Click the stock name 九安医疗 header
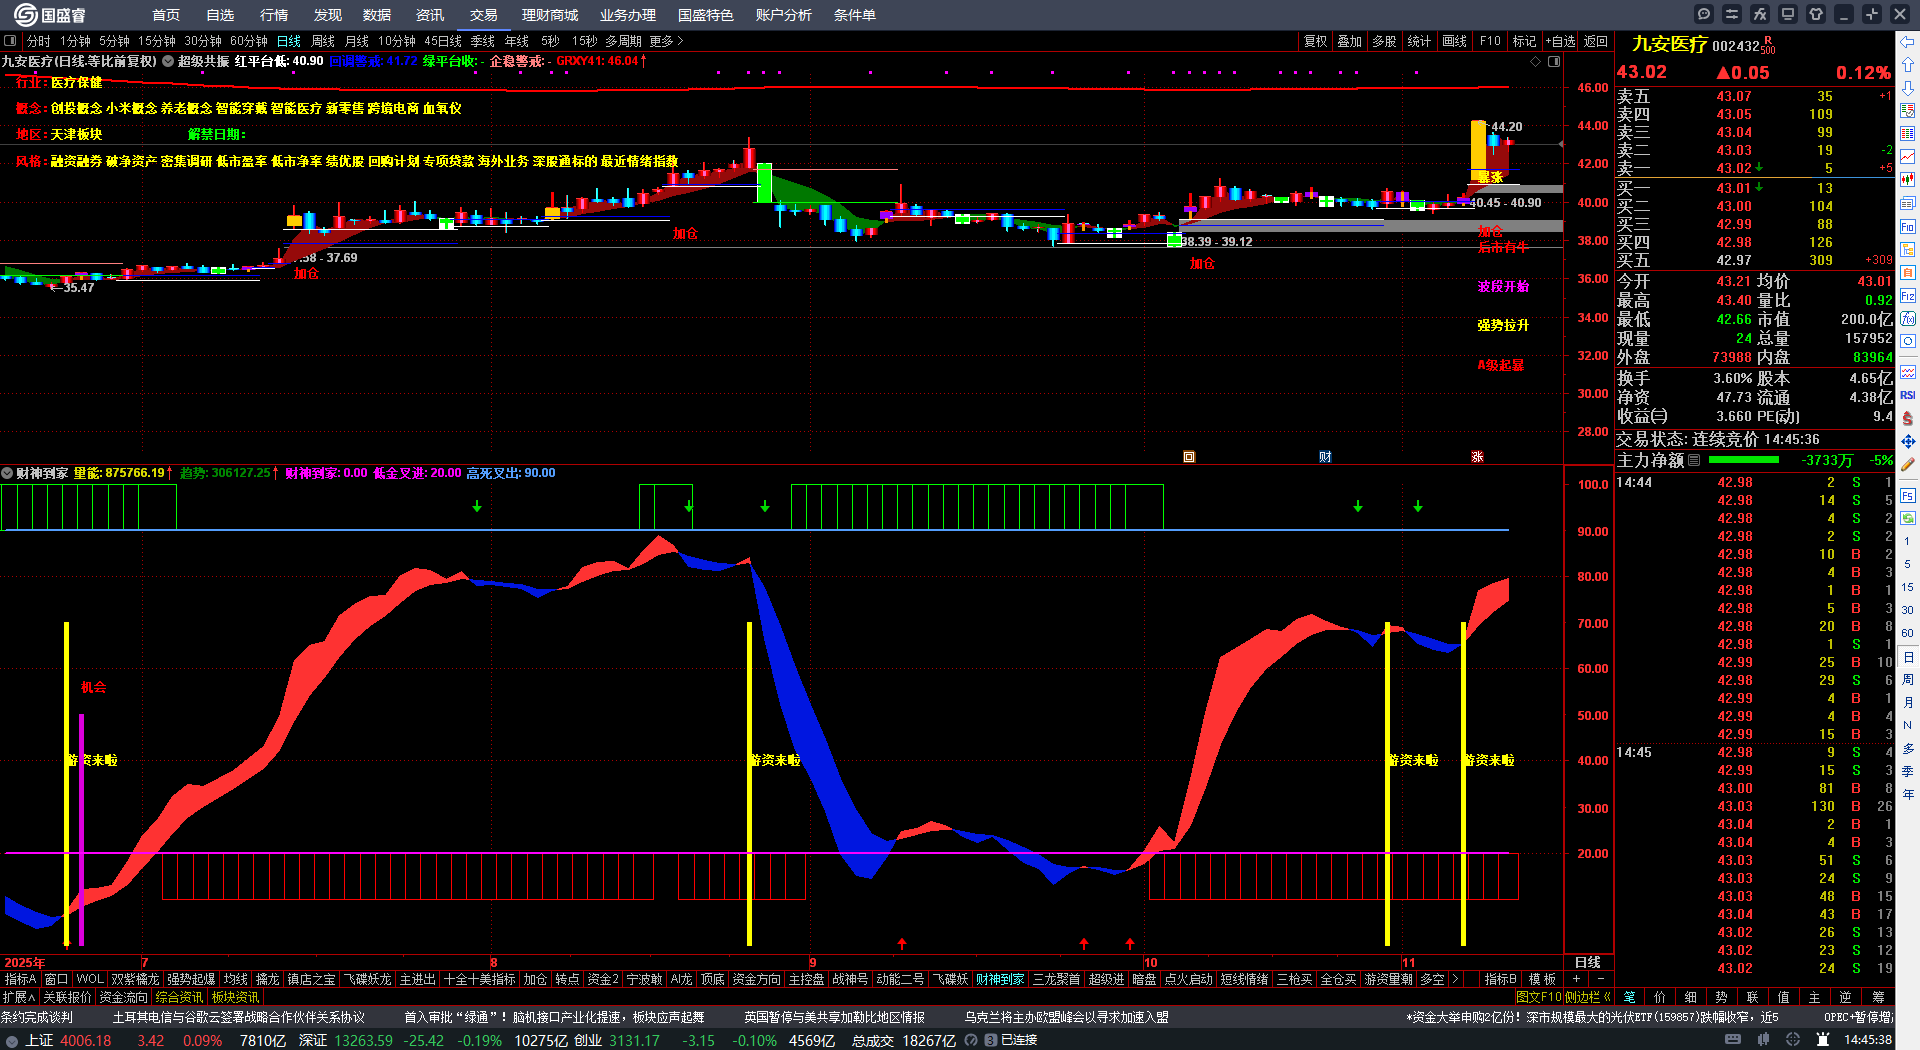 1669,44
